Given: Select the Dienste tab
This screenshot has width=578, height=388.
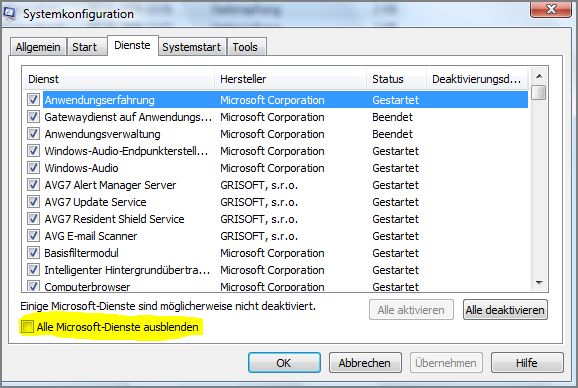Looking at the screenshot, I should coord(132,45).
